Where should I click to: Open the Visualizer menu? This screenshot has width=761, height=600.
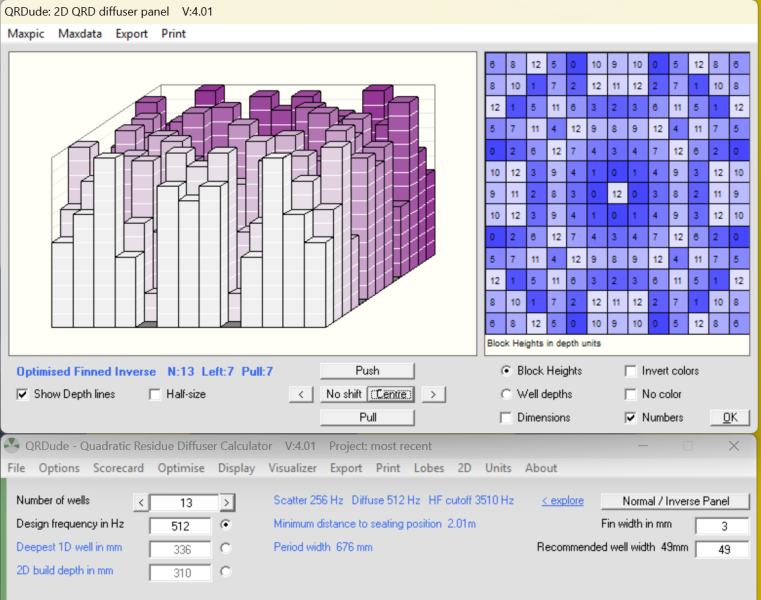[x=293, y=468]
